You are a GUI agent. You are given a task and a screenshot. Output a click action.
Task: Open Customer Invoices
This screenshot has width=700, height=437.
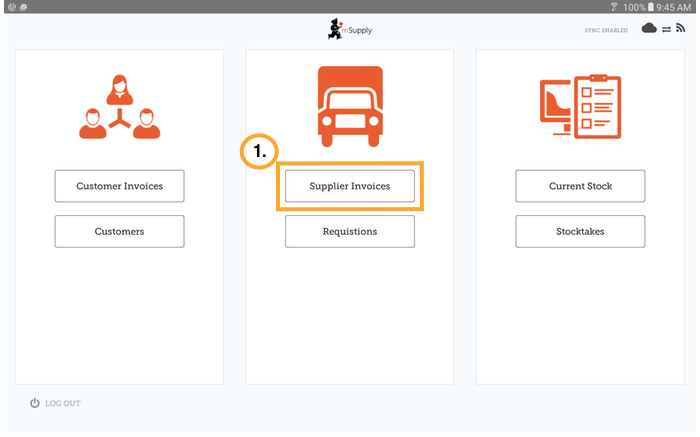point(119,186)
